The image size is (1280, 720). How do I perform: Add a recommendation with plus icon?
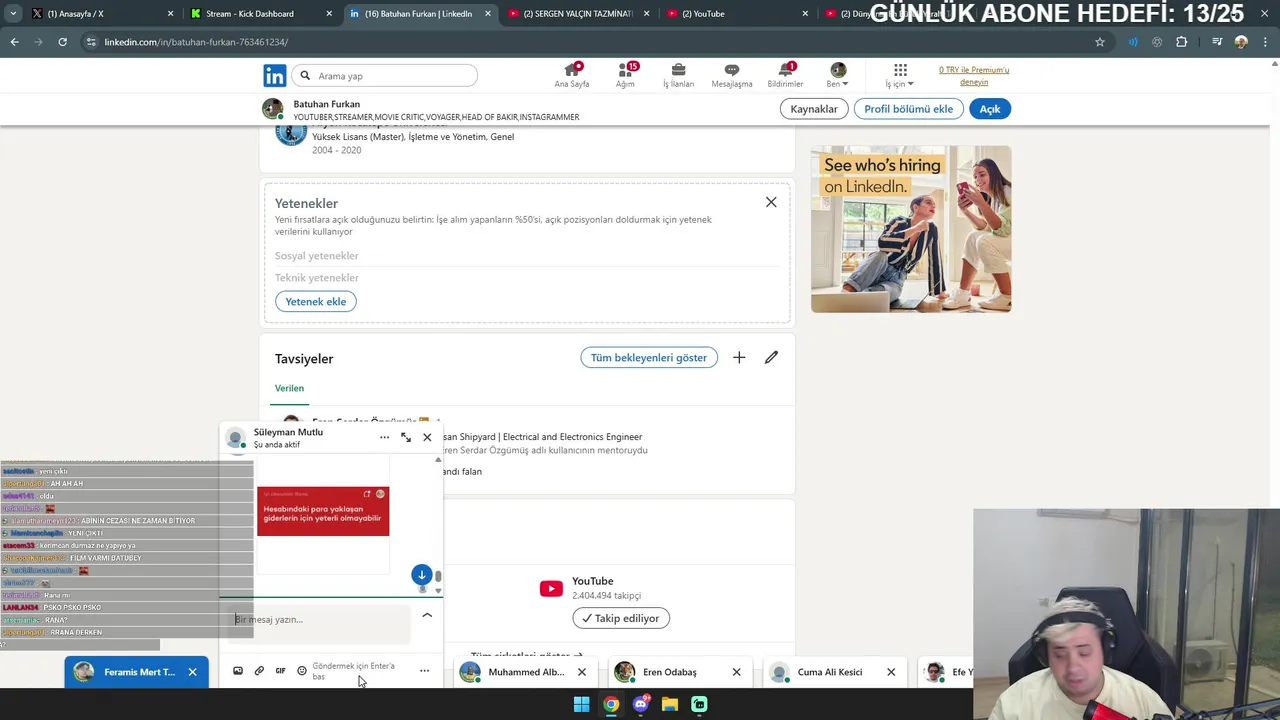click(739, 357)
